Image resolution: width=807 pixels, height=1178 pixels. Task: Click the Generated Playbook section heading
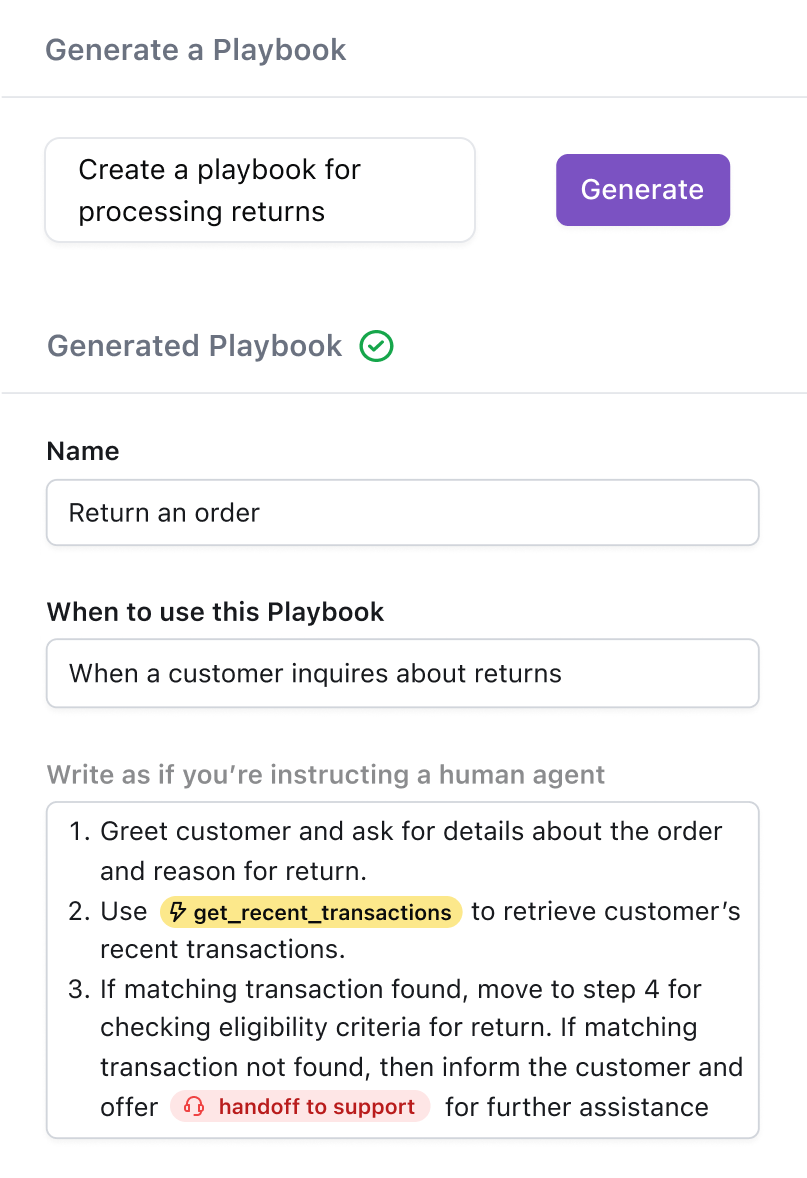tap(195, 346)
